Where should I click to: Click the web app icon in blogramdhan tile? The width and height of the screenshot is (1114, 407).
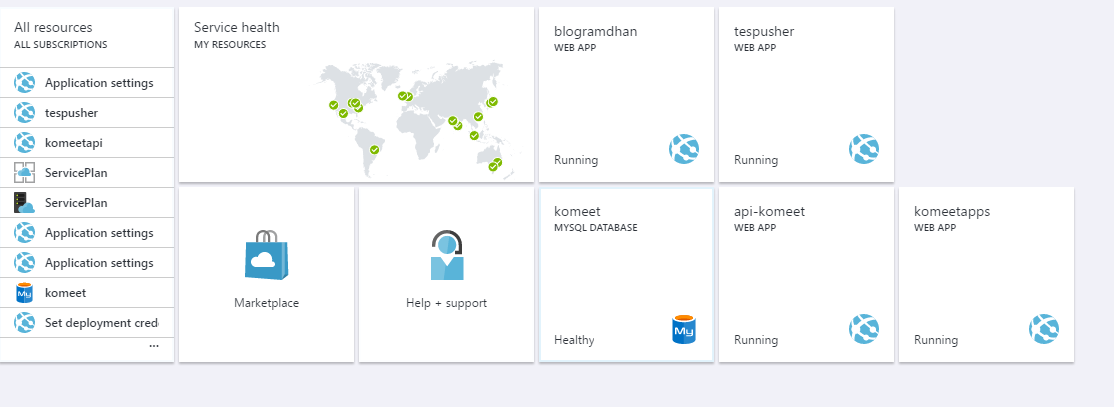(683, 149)
